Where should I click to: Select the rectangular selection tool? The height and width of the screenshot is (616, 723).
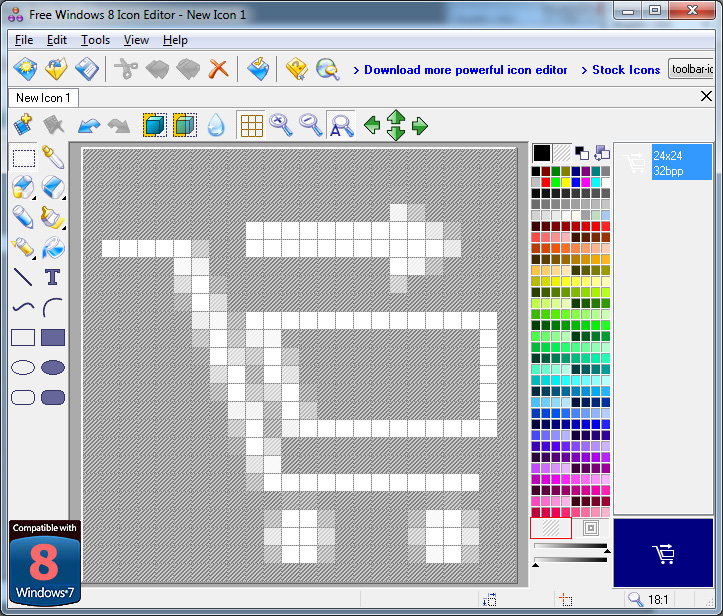[24, 158]
